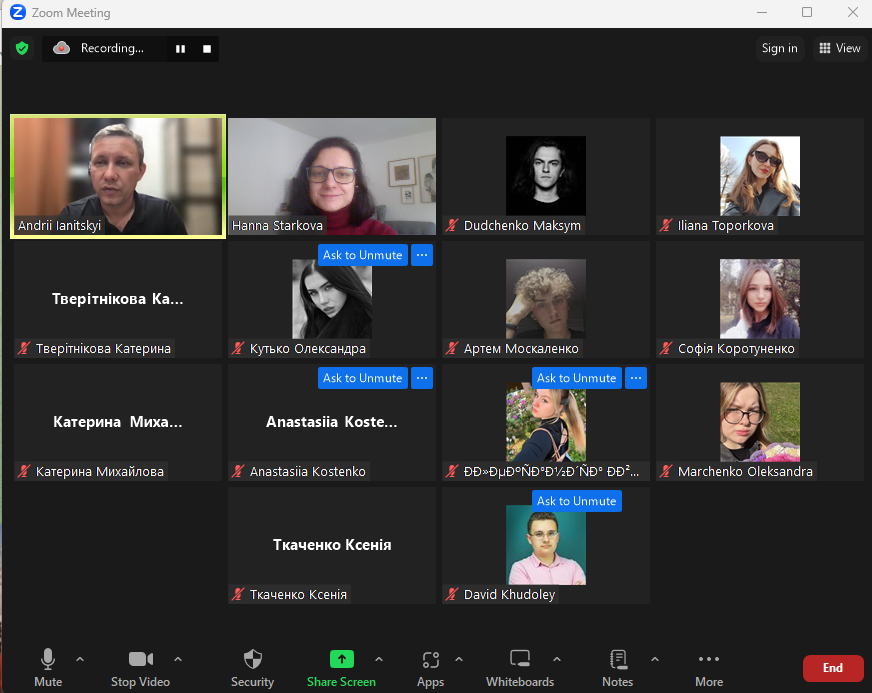872x693 pixels.
Task: Ask David Khudoley to unmute
Action: point(577,501)
